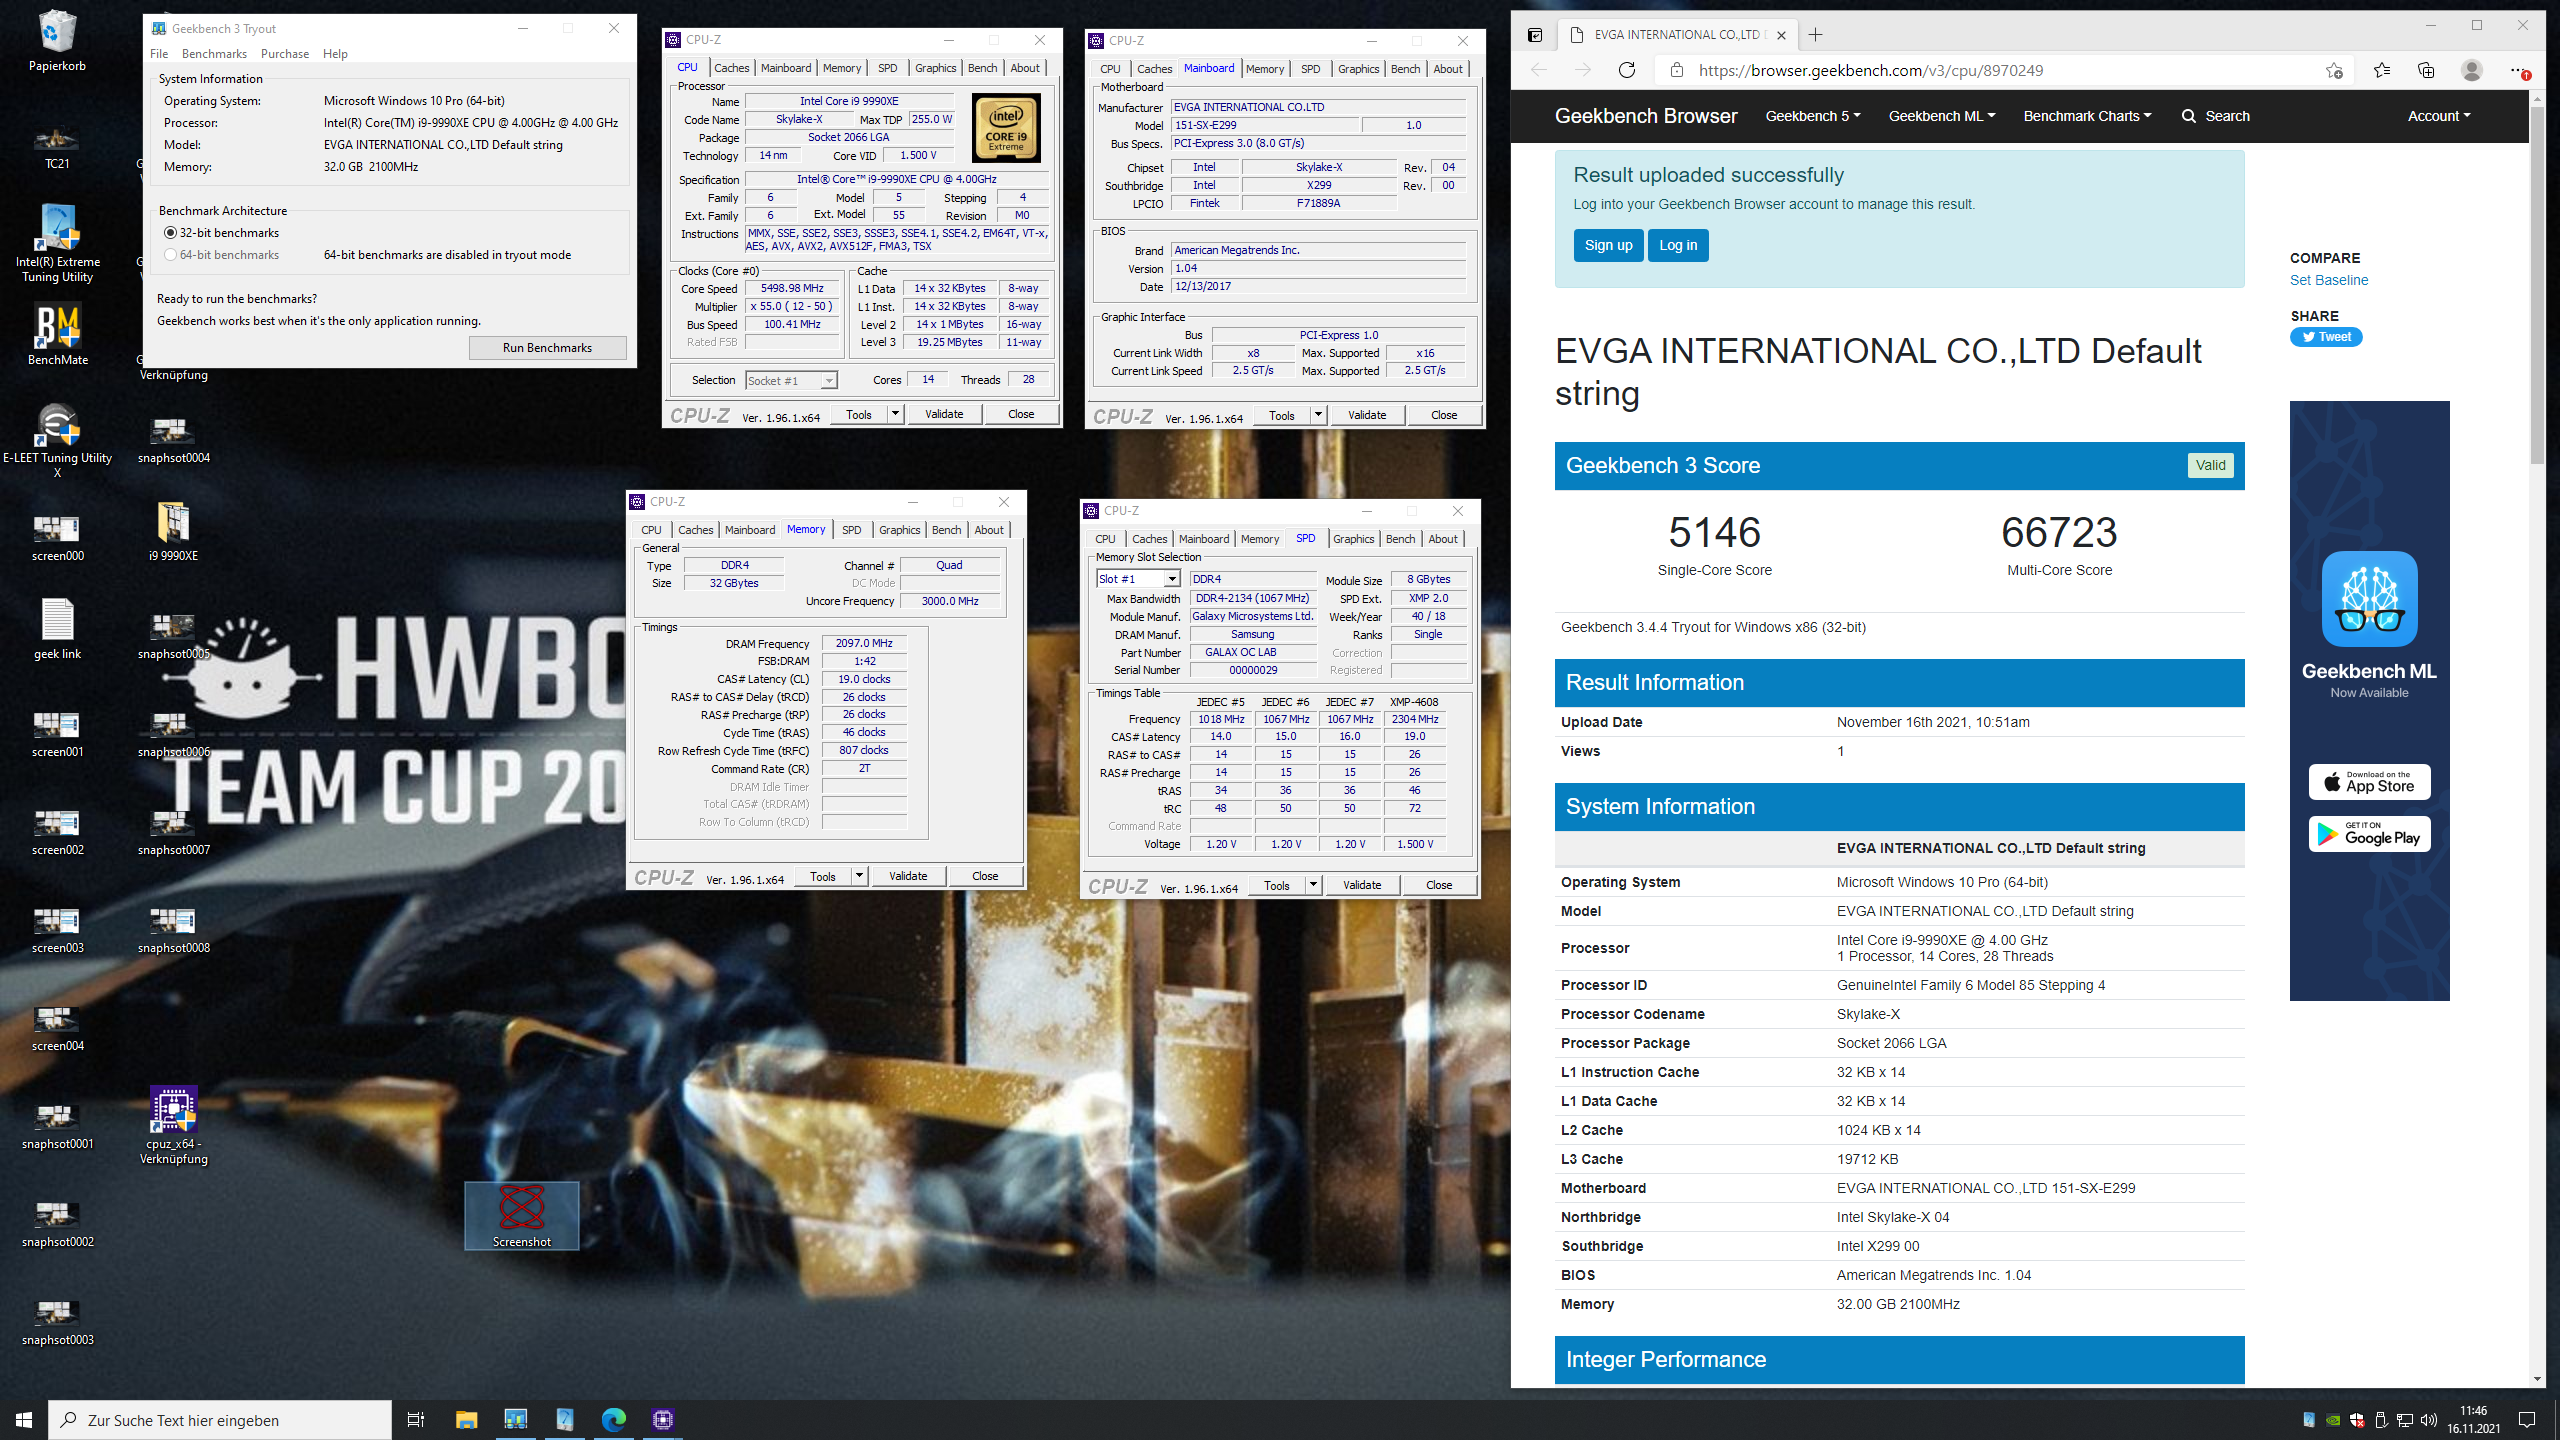Open the Papierkorb recycle bin icon
The image size is (2560, 1440).
click(57, 40)
